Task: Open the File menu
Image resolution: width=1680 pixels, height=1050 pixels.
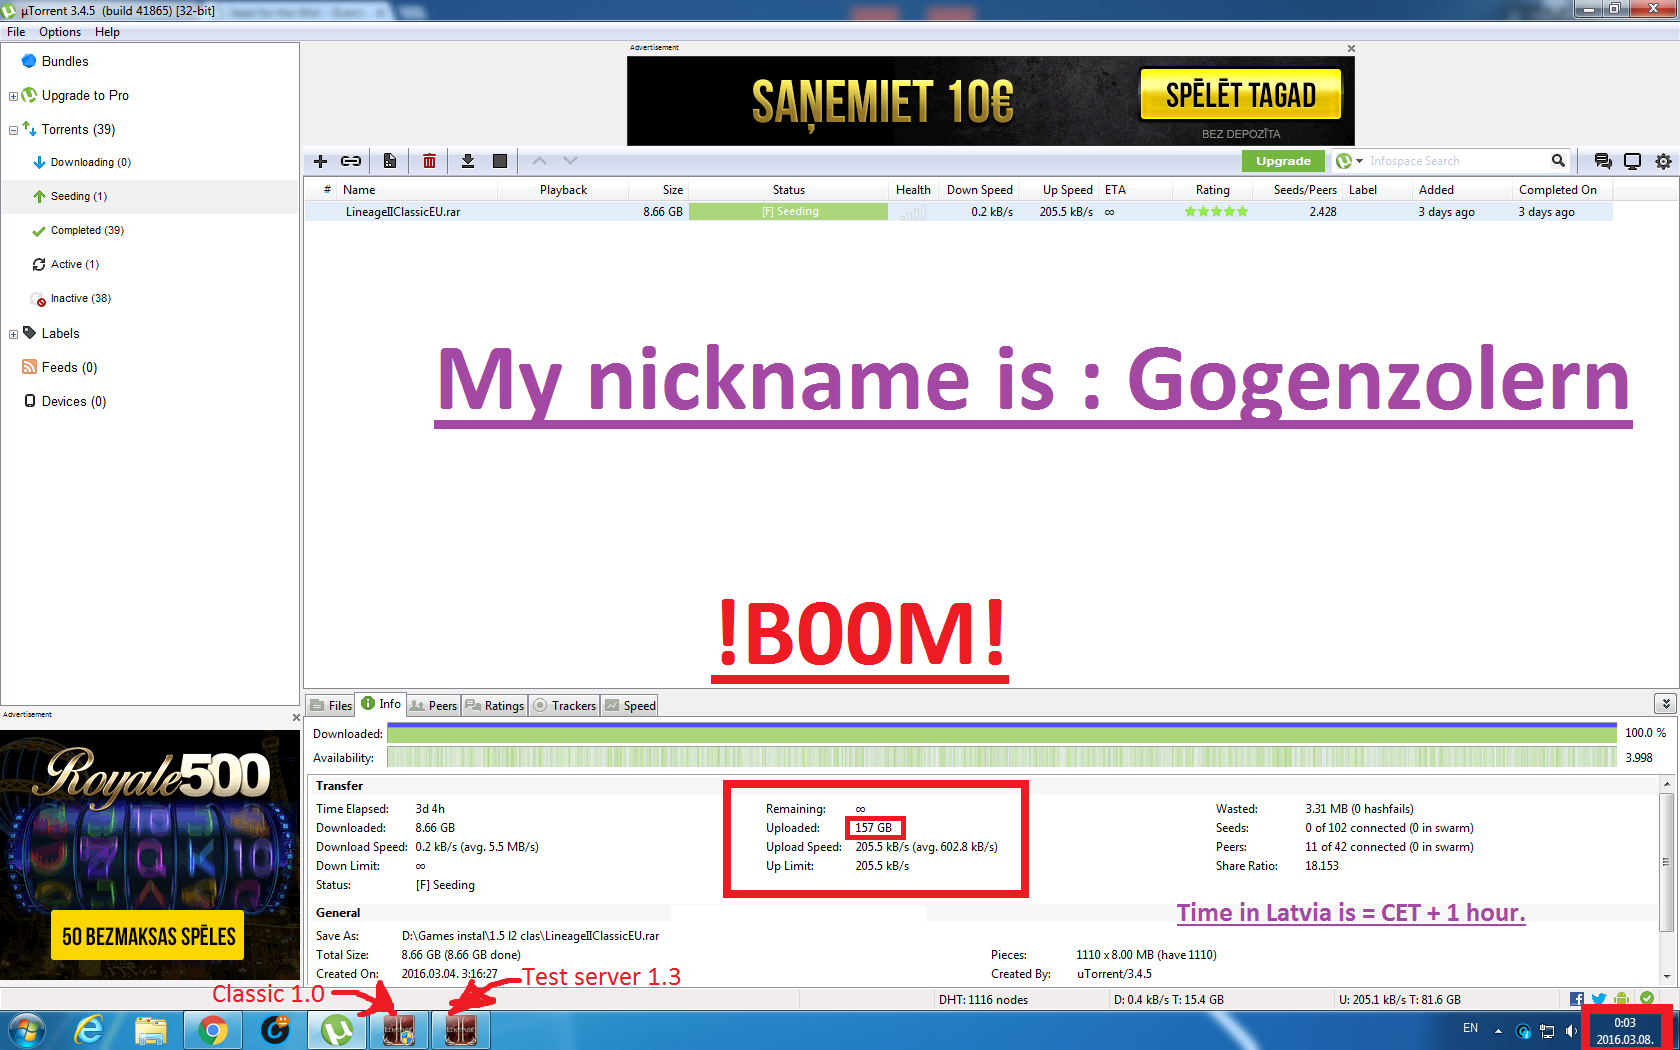Action: point(16,32)
